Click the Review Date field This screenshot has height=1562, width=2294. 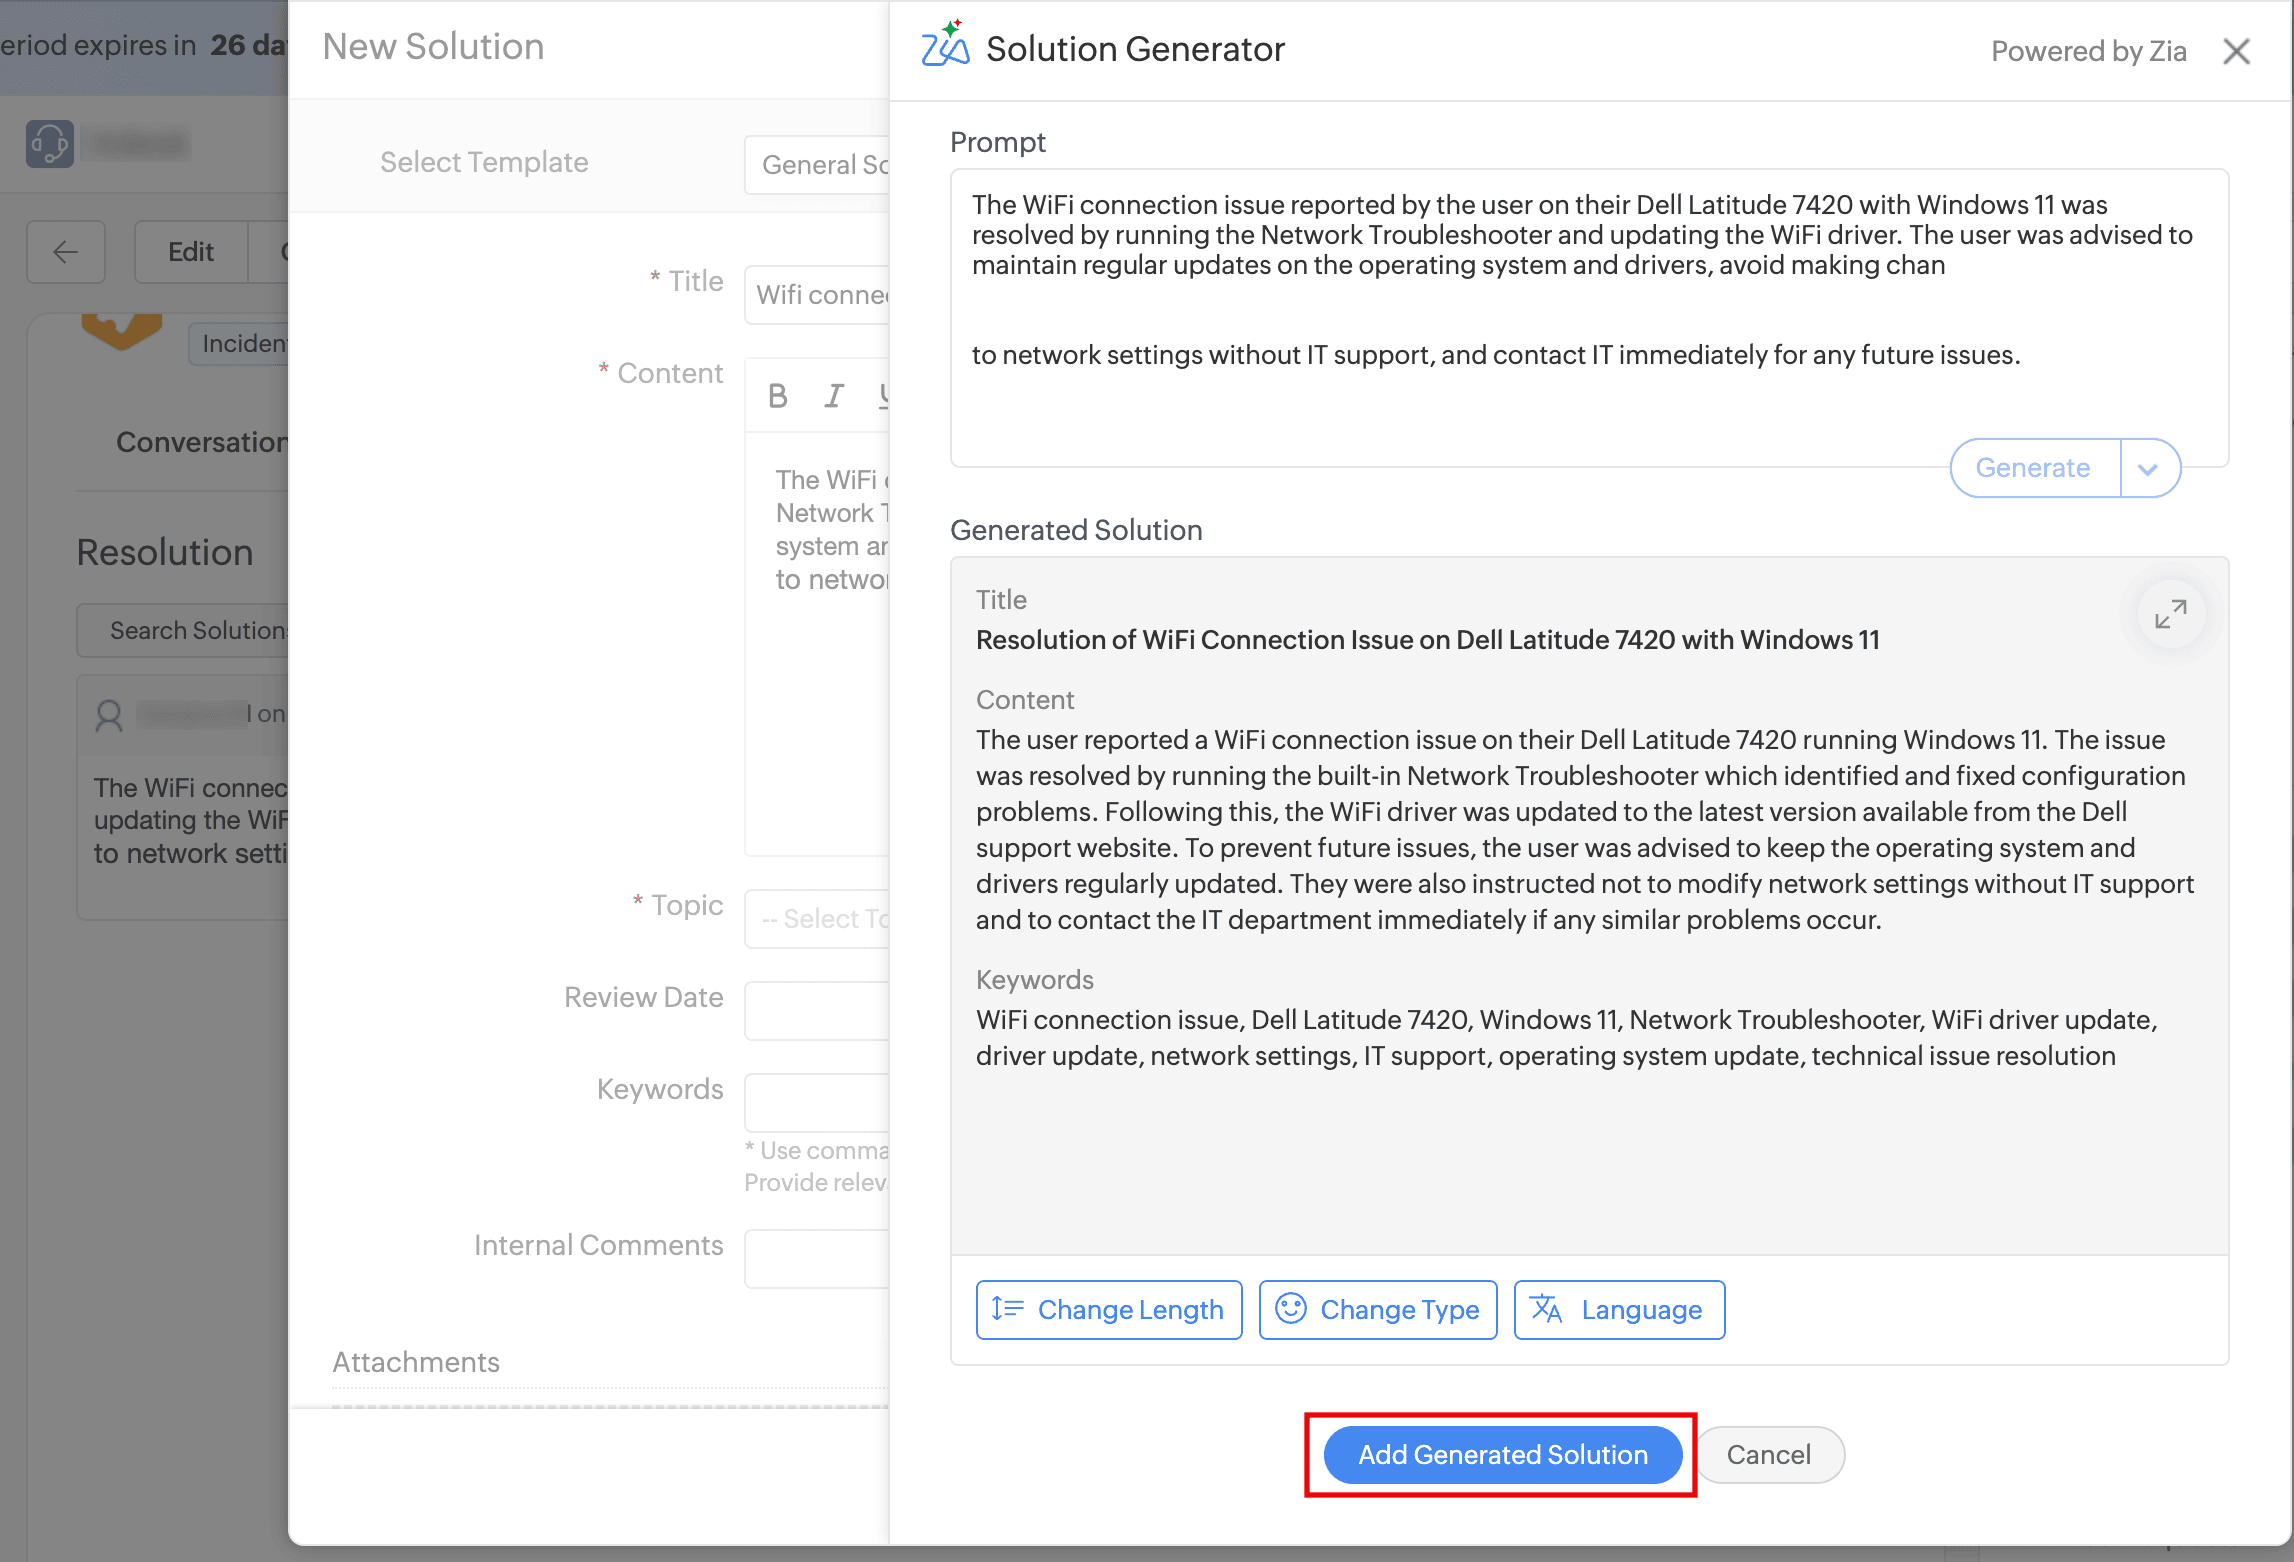pos(818,1011)
